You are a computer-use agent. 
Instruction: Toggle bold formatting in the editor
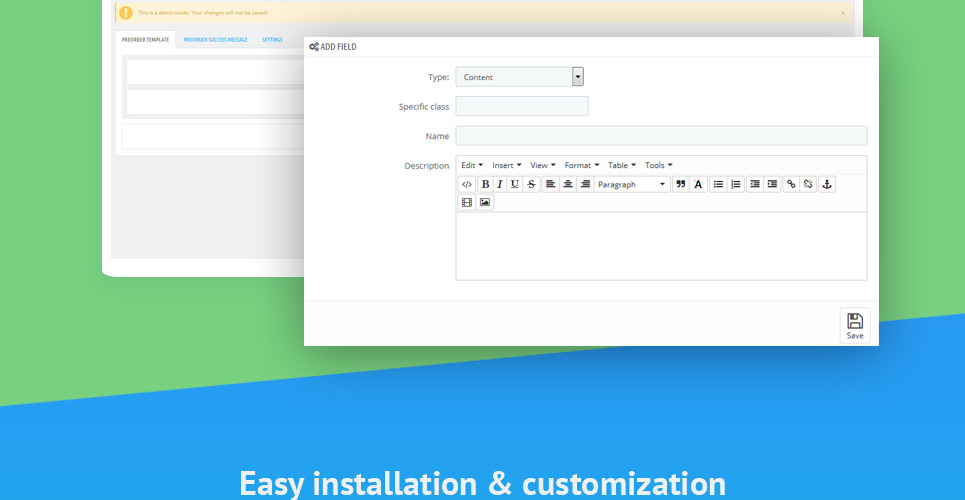click(485, 184)
